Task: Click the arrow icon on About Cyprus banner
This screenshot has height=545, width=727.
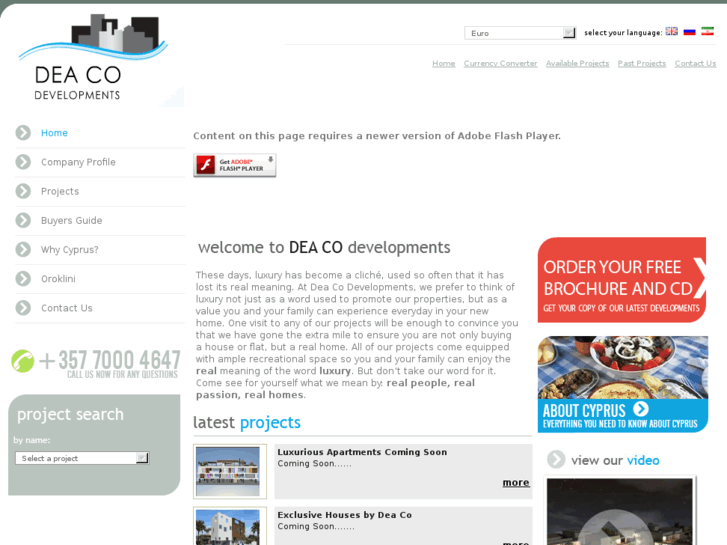Action: [641, 409]
